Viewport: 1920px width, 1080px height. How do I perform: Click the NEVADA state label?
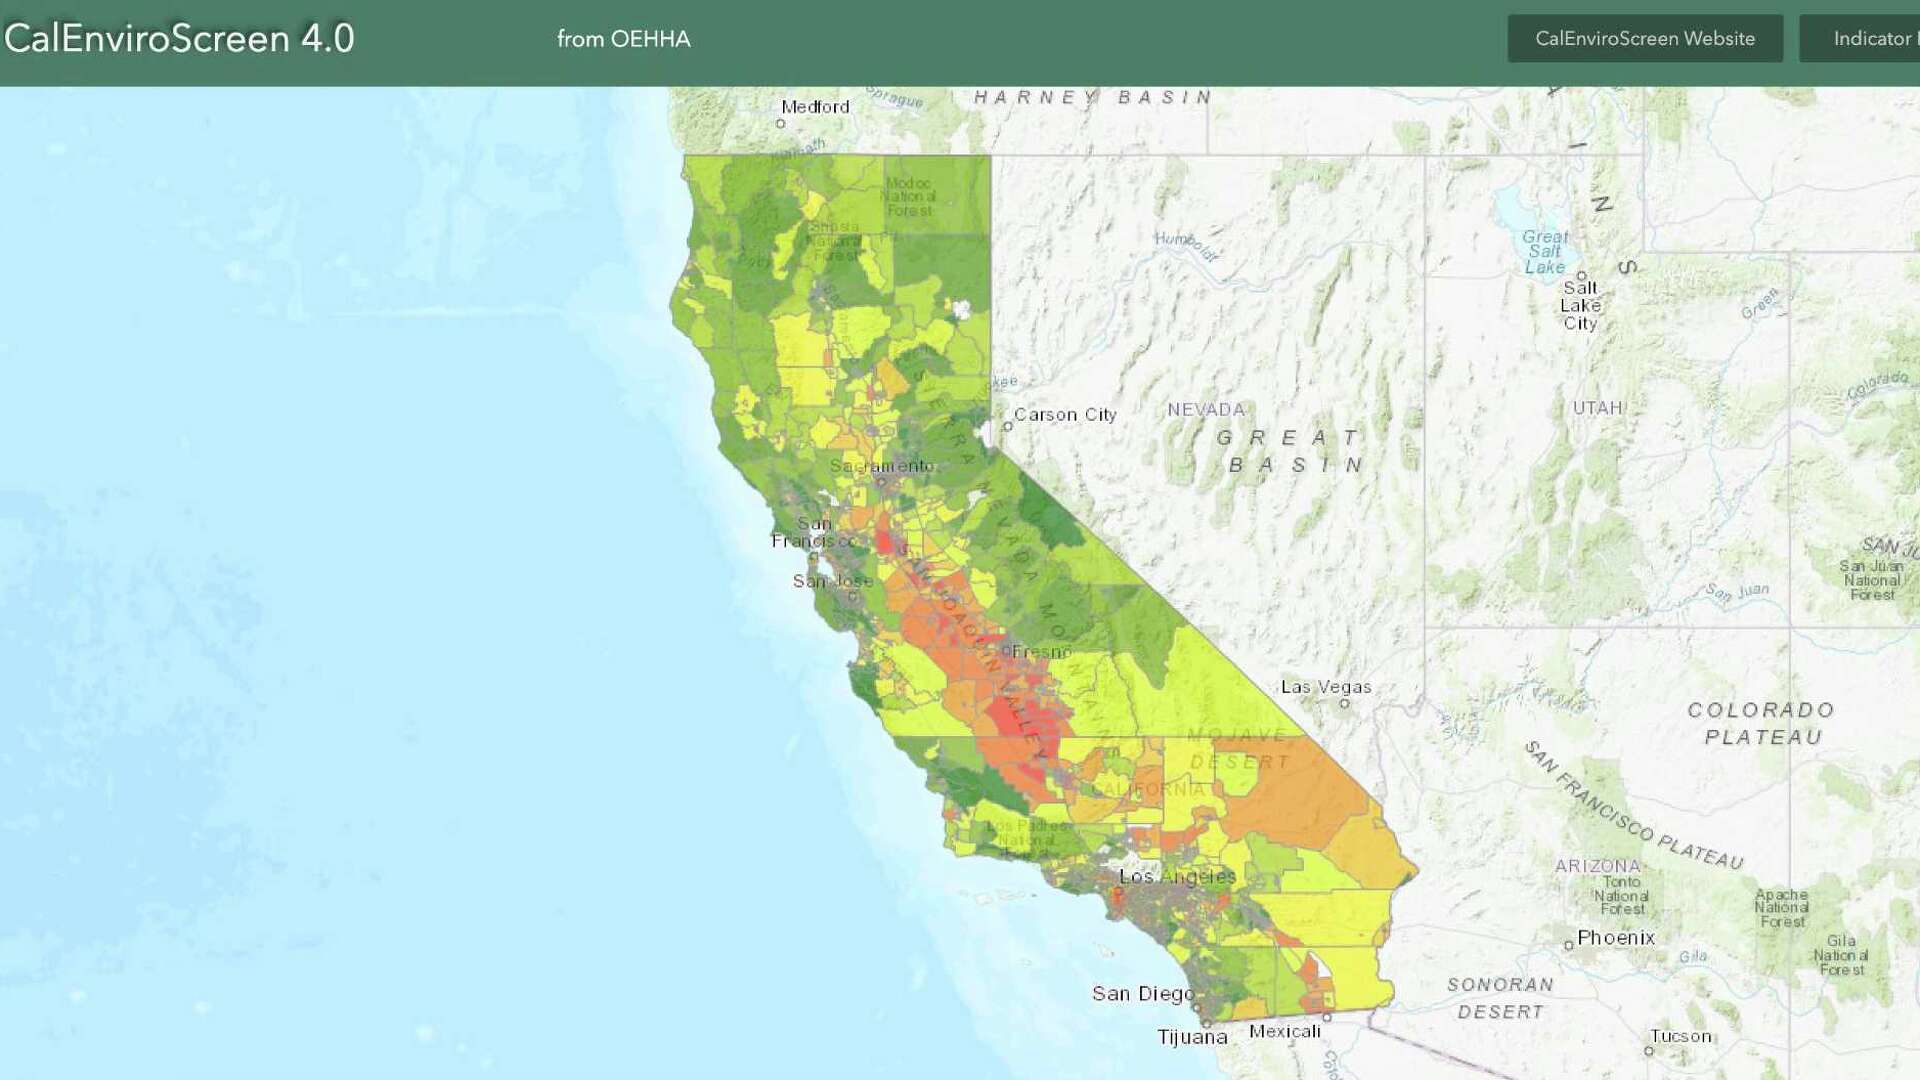(x=1206, y=410)
